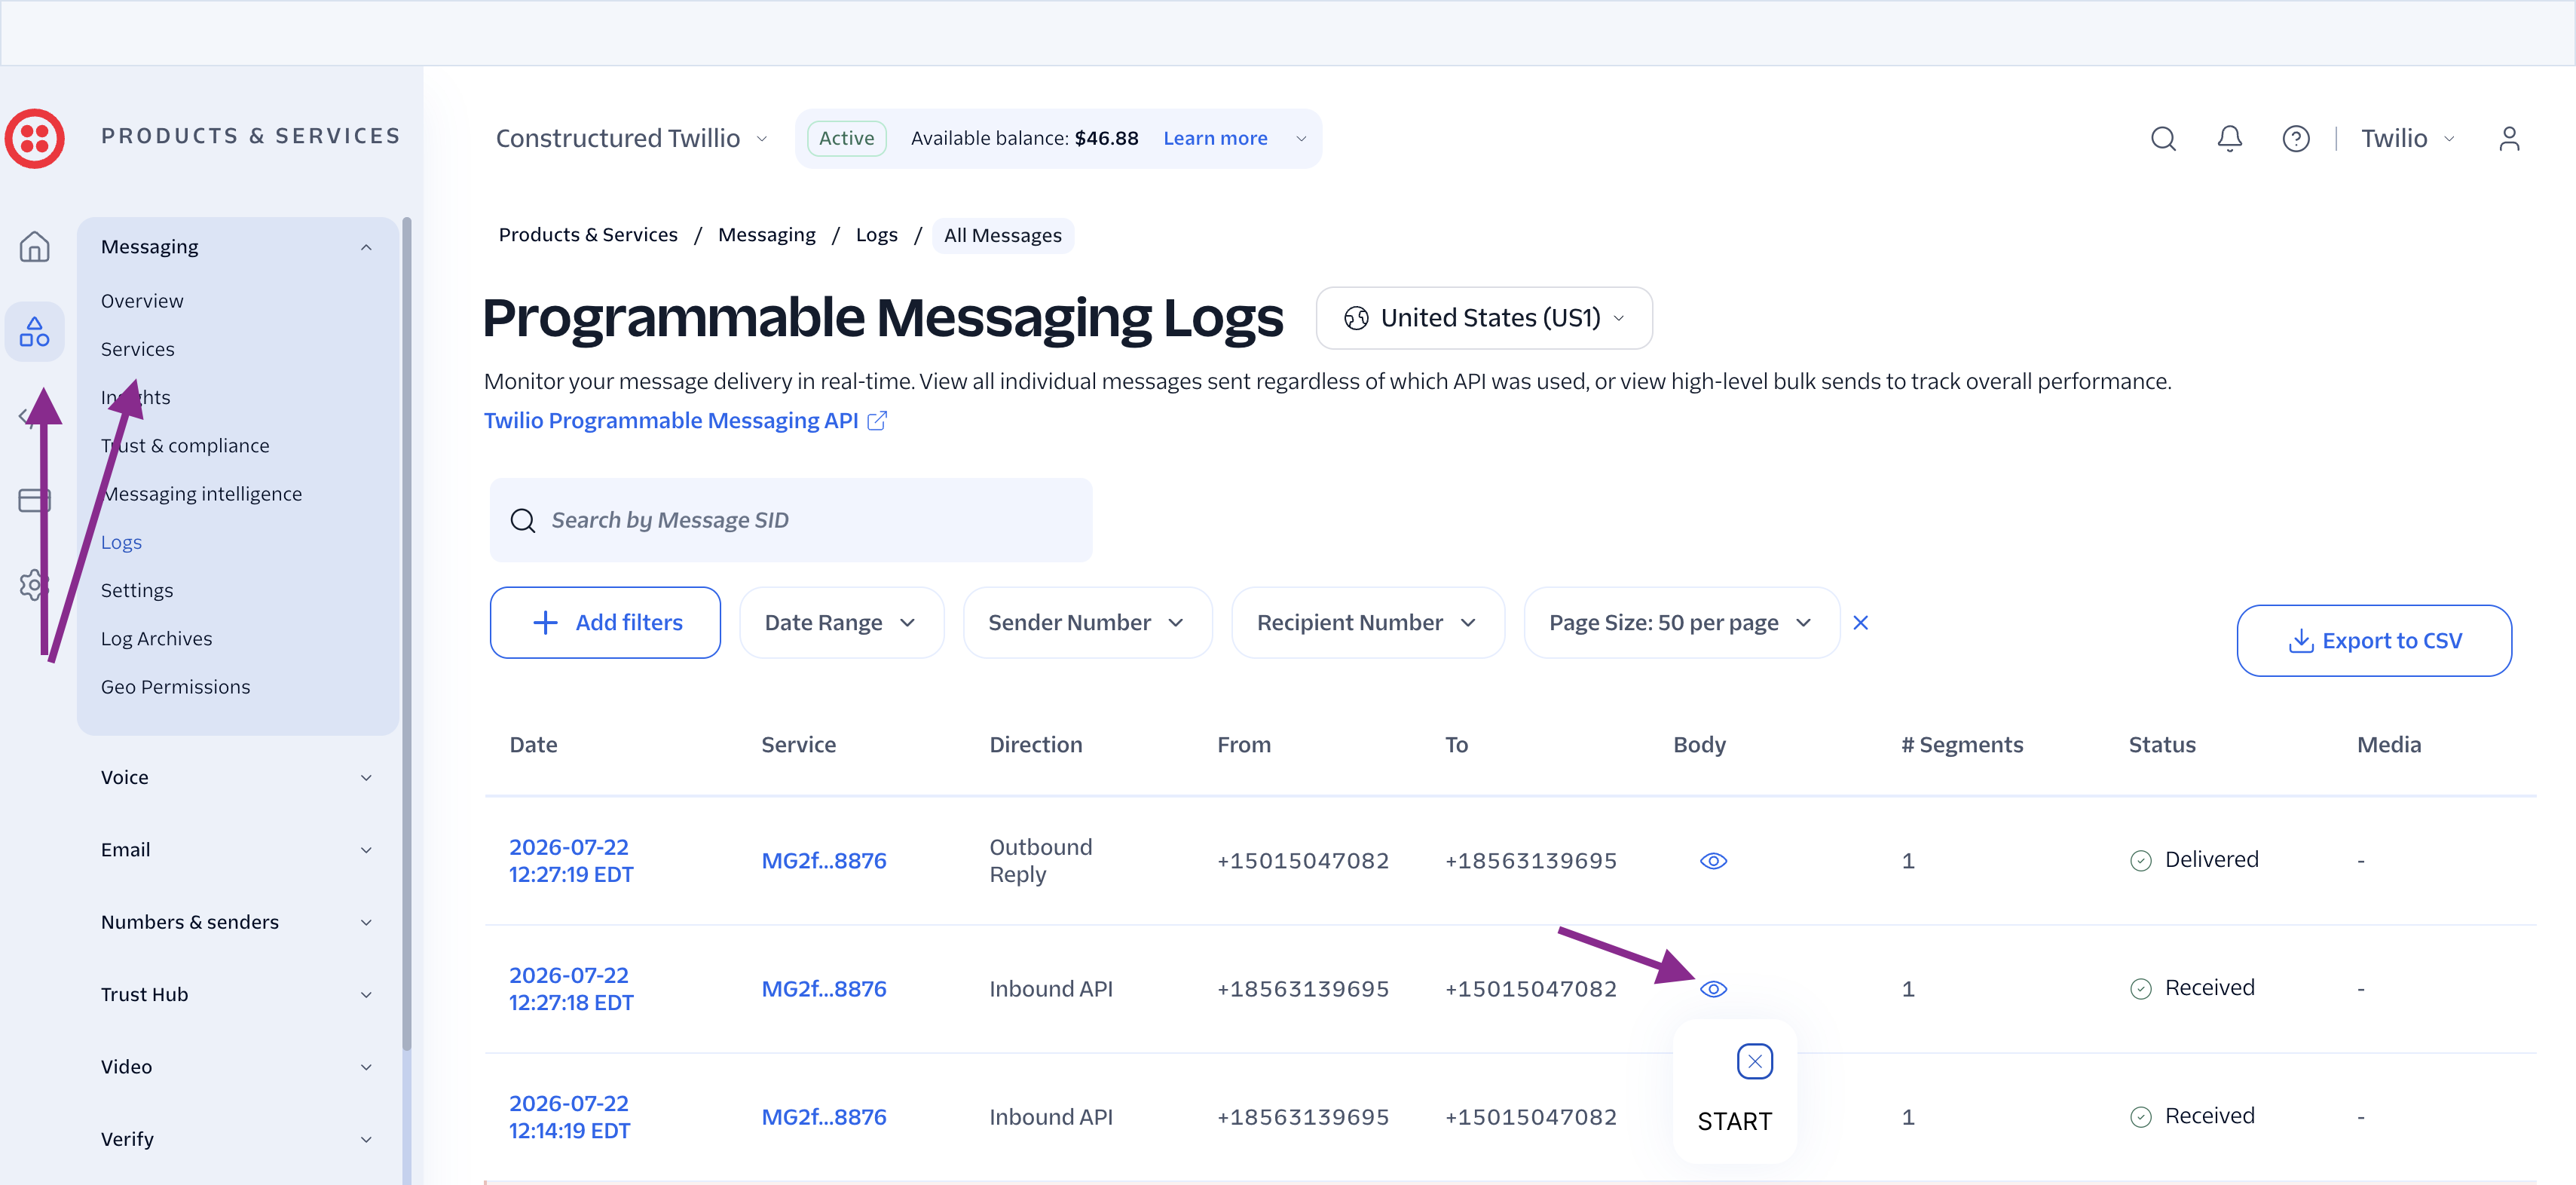Click Search by Message SID field
The height and width of the screenshot is (1185, 2576).
click(790, 520)
